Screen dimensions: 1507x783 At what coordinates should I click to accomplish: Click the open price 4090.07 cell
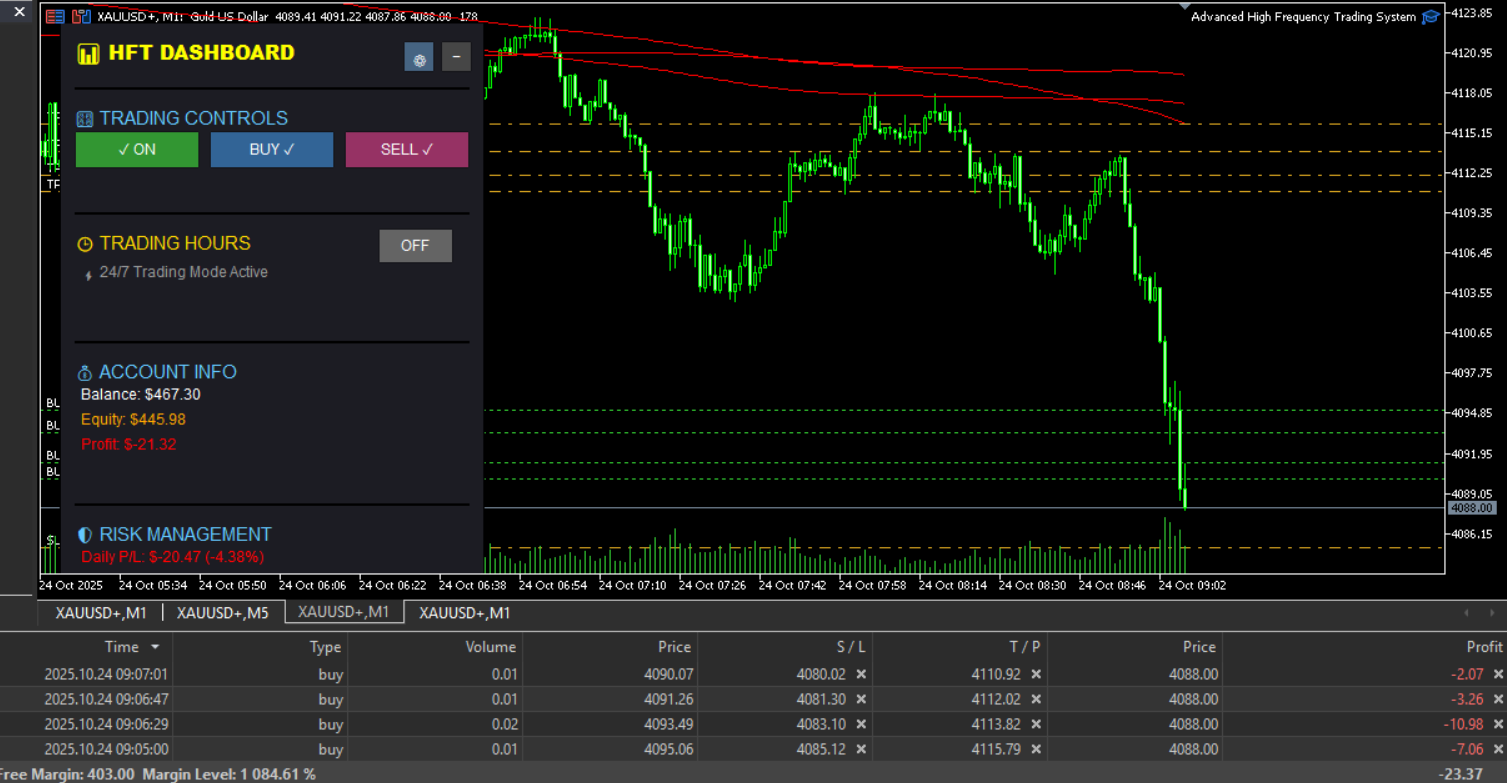(x=668, y=675)
